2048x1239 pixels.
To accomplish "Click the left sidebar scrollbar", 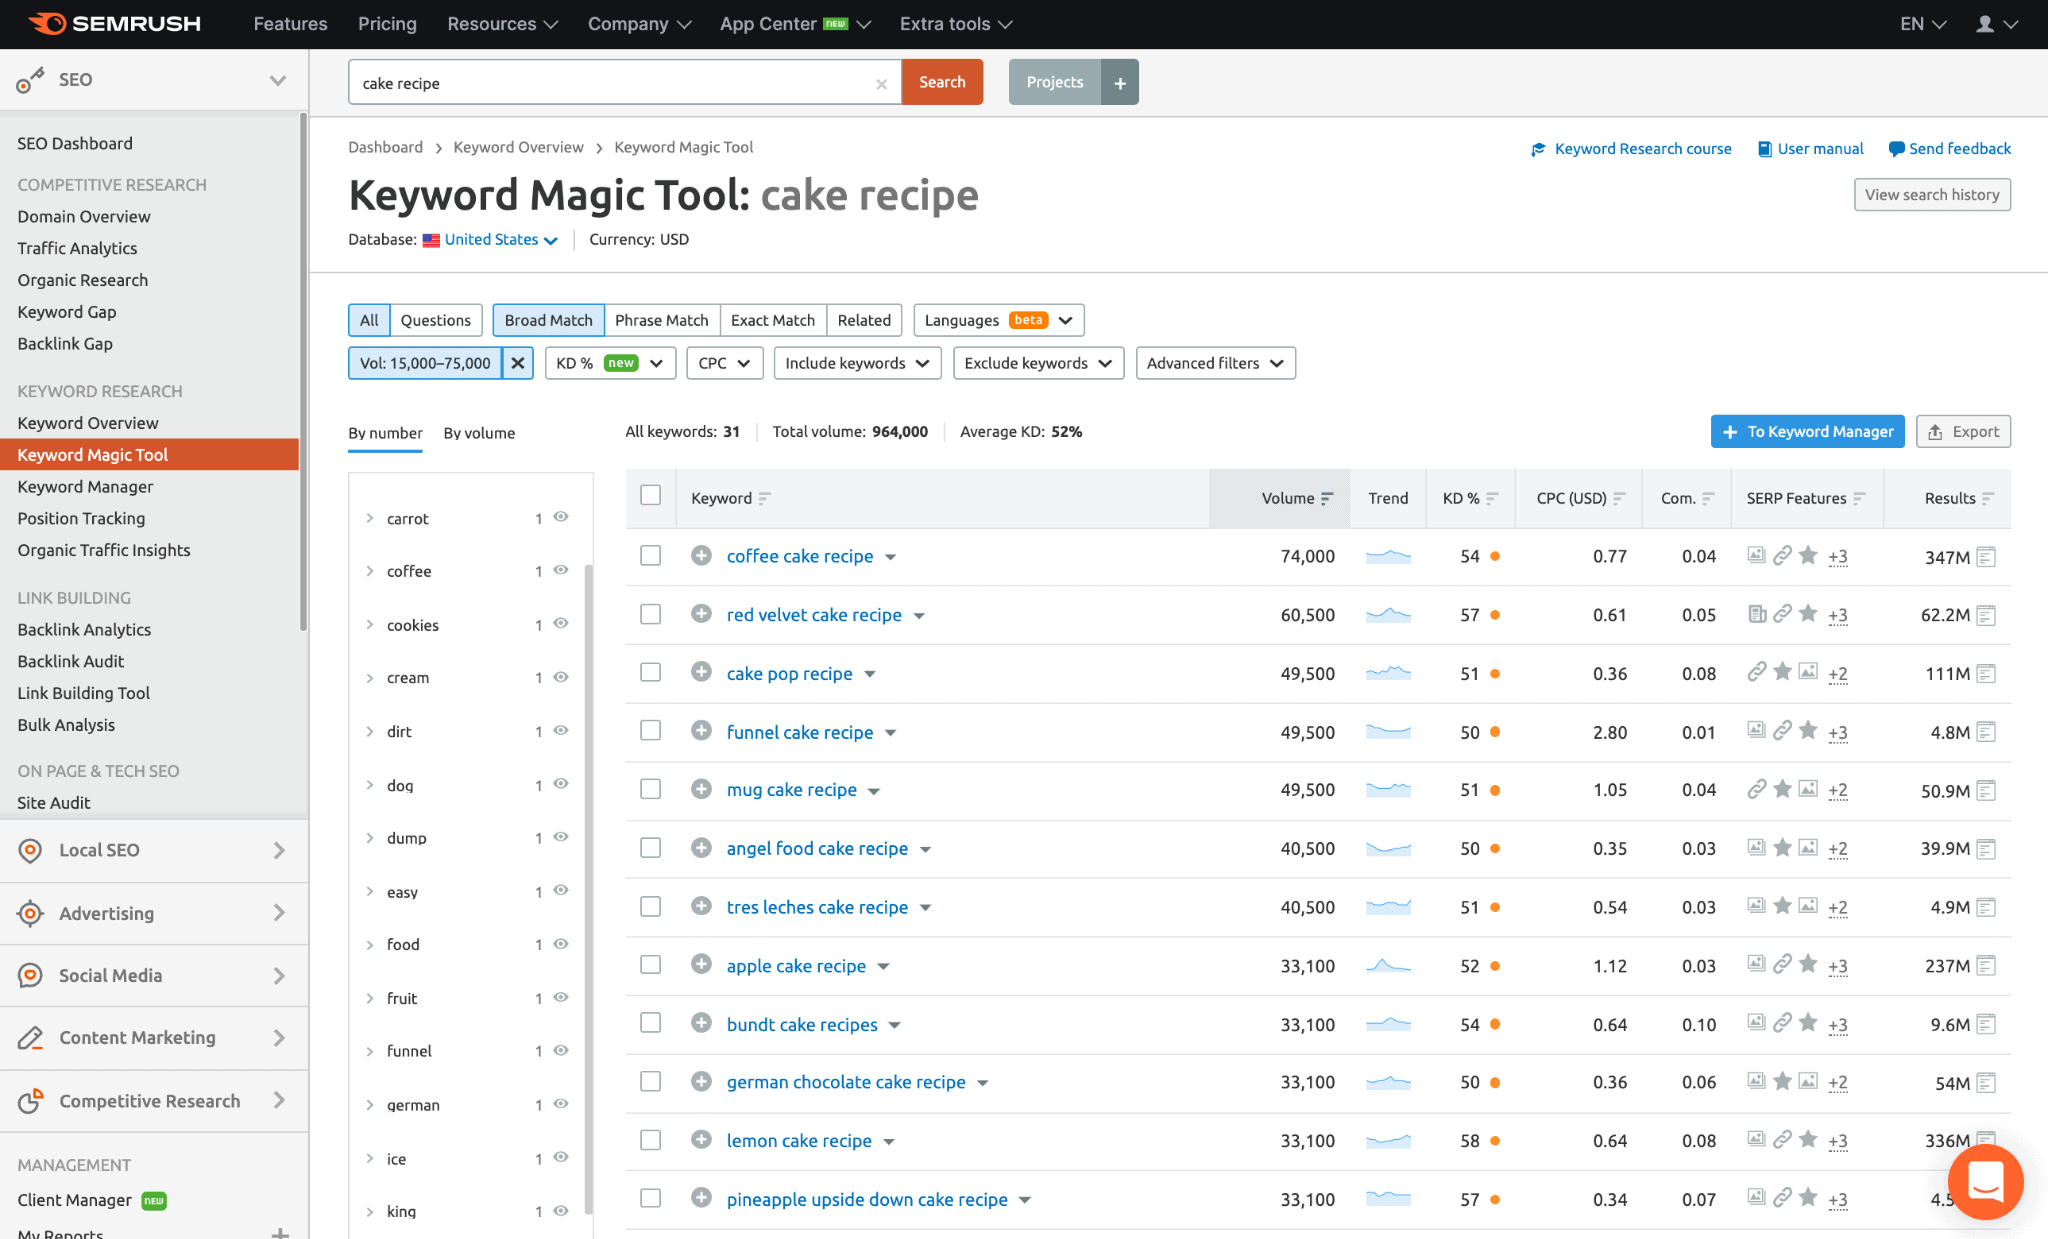I will tap(303, 372).
